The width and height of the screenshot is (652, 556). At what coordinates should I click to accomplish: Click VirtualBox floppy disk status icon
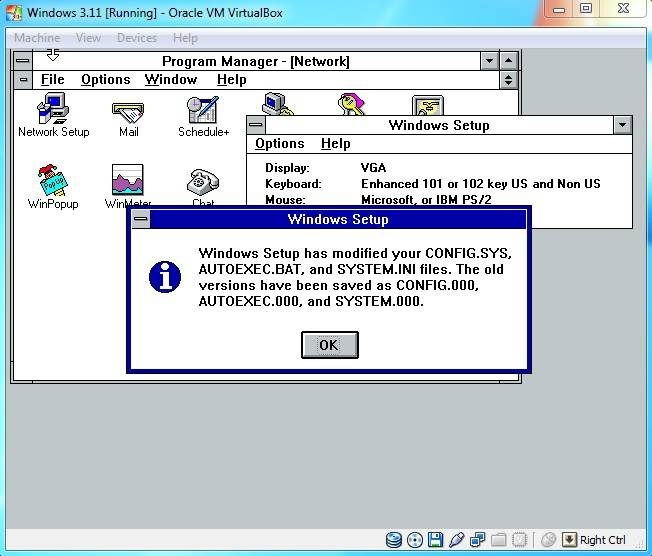pyautogui.click(x=435, y=541)
